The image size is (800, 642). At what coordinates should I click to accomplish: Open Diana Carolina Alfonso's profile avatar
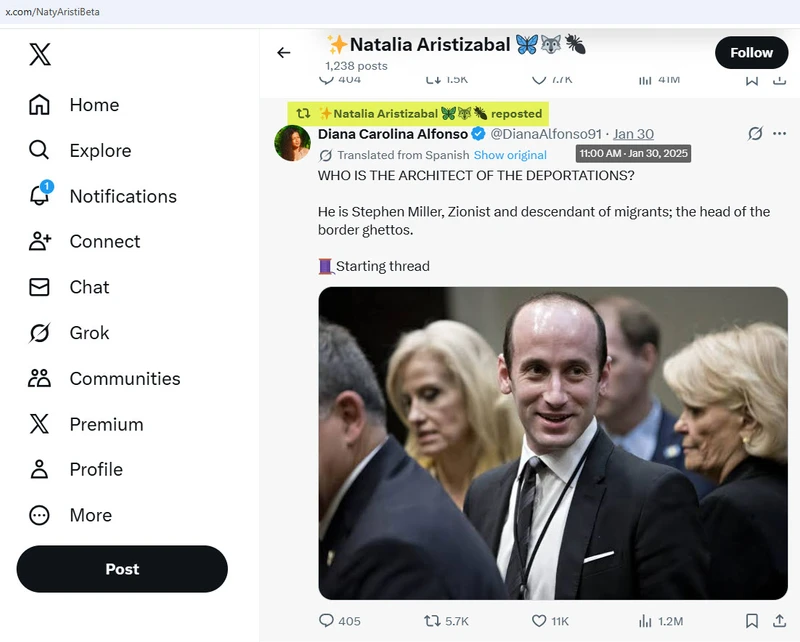pos(292,143)
